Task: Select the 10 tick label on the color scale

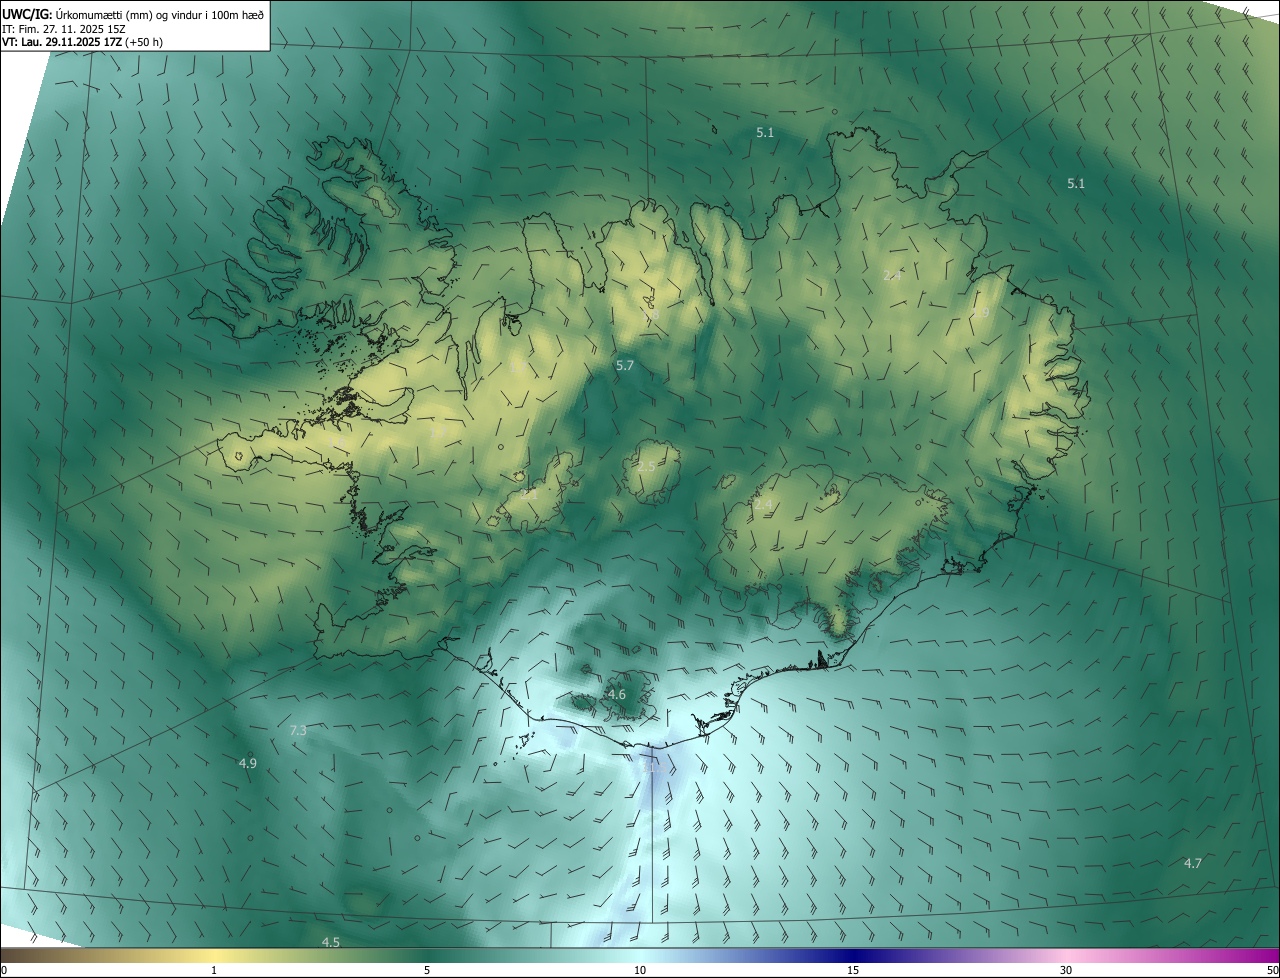Action: [x=640, y=970]
